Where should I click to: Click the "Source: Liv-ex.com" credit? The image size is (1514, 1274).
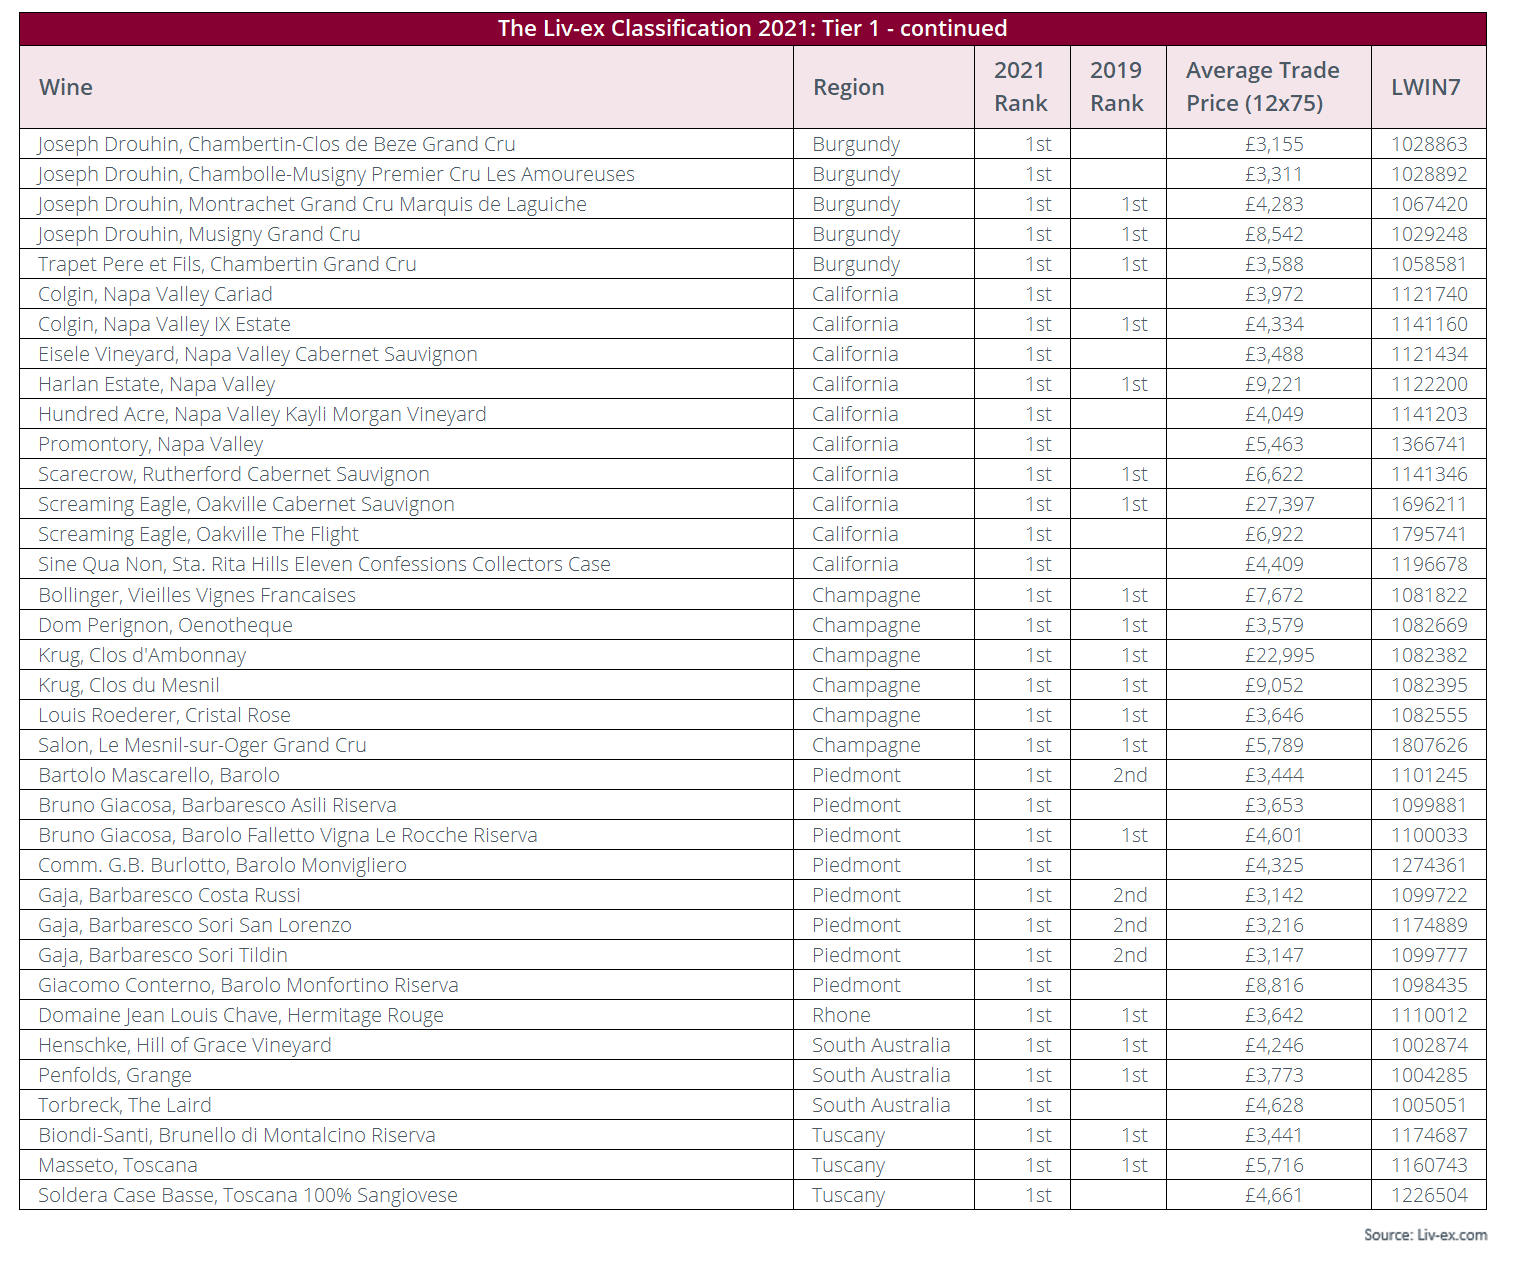click(x=1425, y=1235)
